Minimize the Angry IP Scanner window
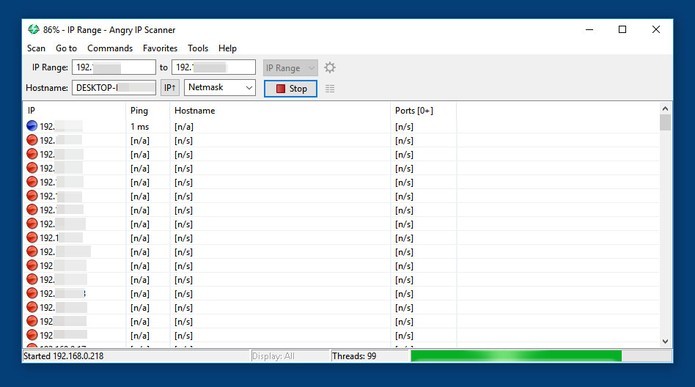The height and width of the screenshot is (387, 695). click(590, 30)
